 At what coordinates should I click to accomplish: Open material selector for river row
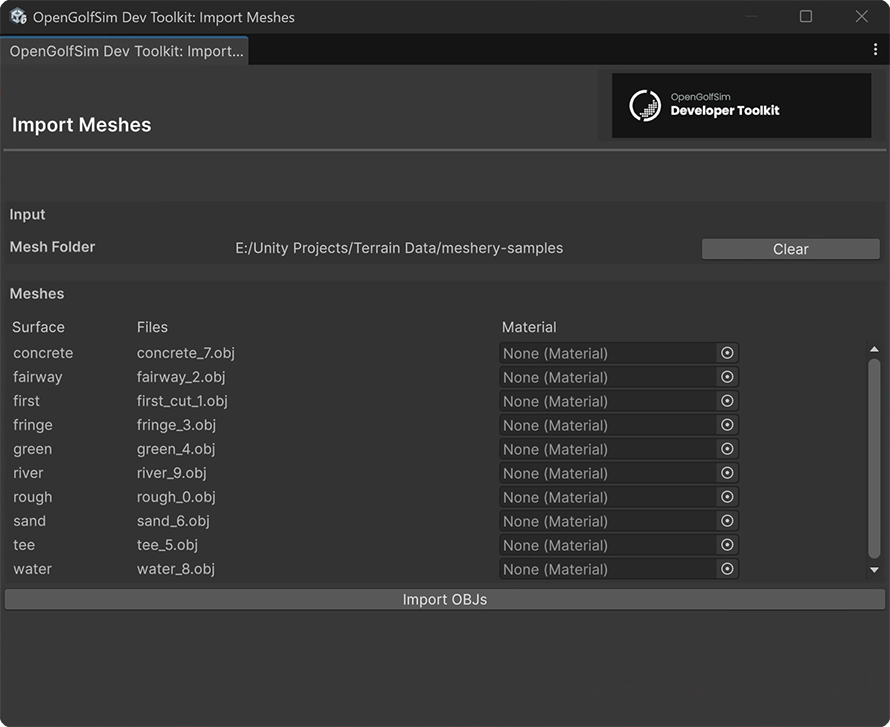727,473
